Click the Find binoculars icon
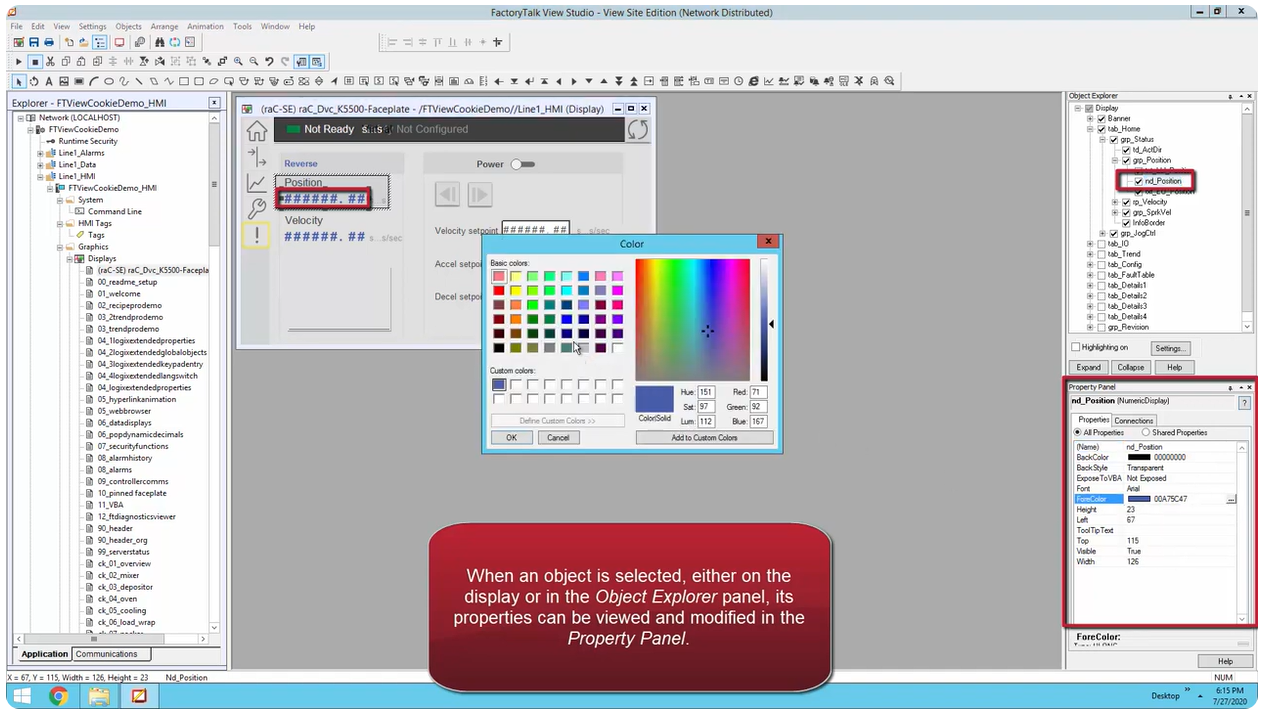This screenshot has width=1266, height=716. pyautogui.click(x=160, y=42)
